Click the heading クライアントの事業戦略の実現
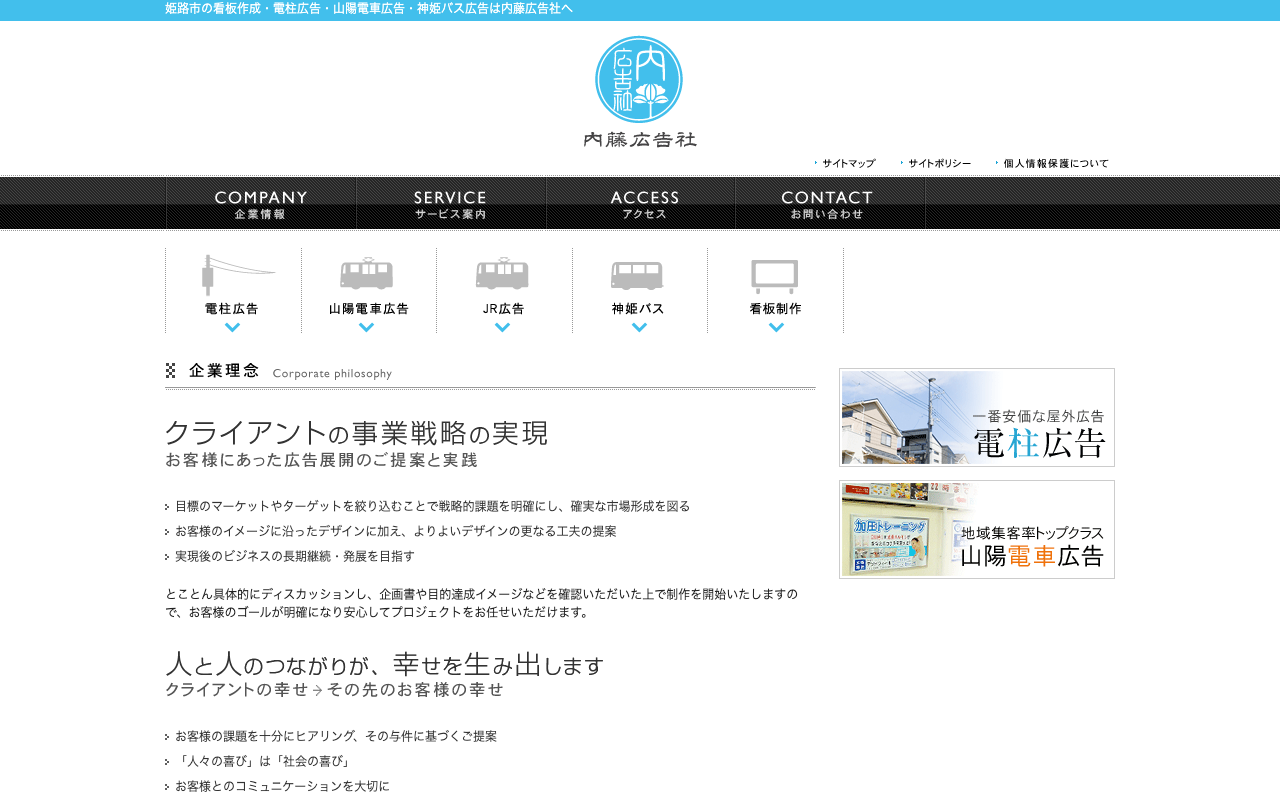Screen dimensions: 1280x800 pyautogui.click(x=356, y=433)
